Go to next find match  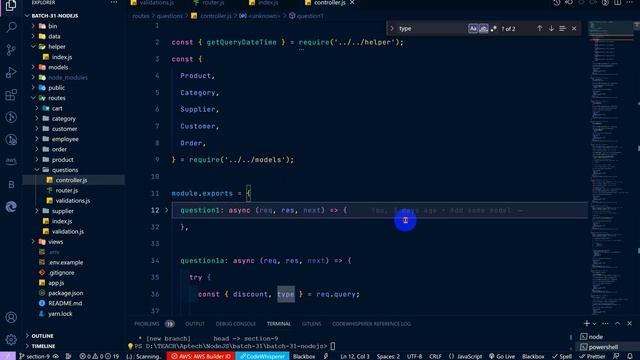pos(551,29)
